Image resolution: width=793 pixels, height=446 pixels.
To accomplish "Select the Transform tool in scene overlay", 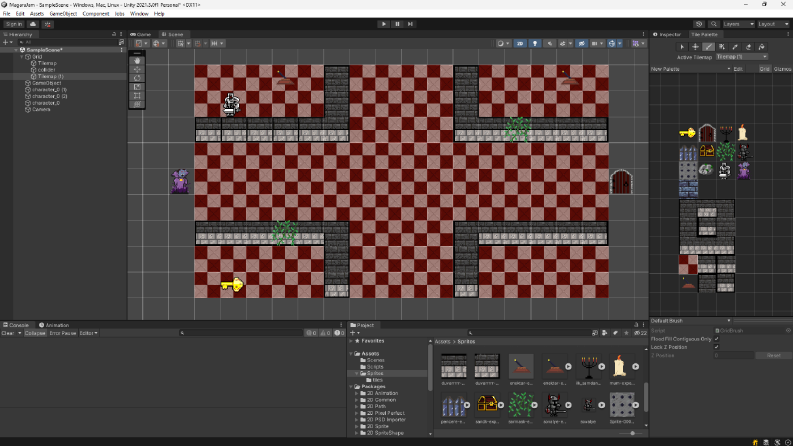I will [x=137, y=104].
